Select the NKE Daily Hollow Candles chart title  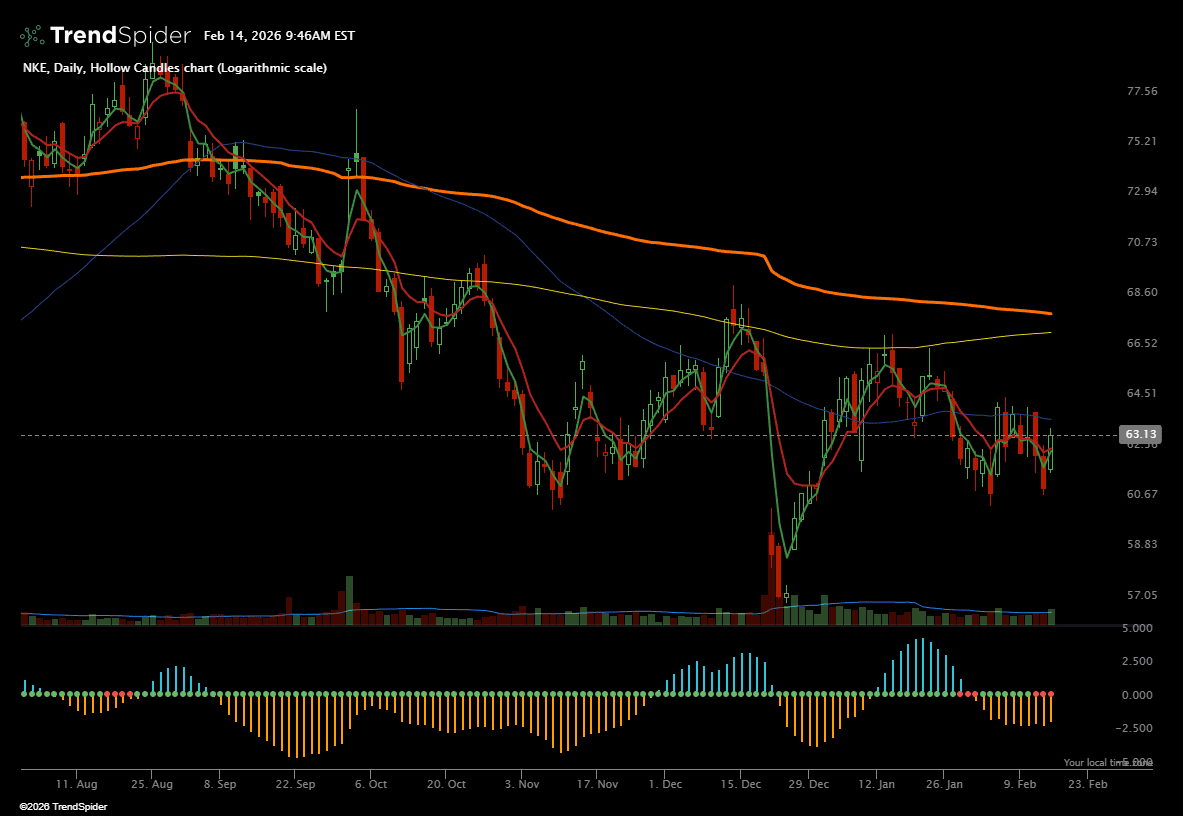pos(175,68)
